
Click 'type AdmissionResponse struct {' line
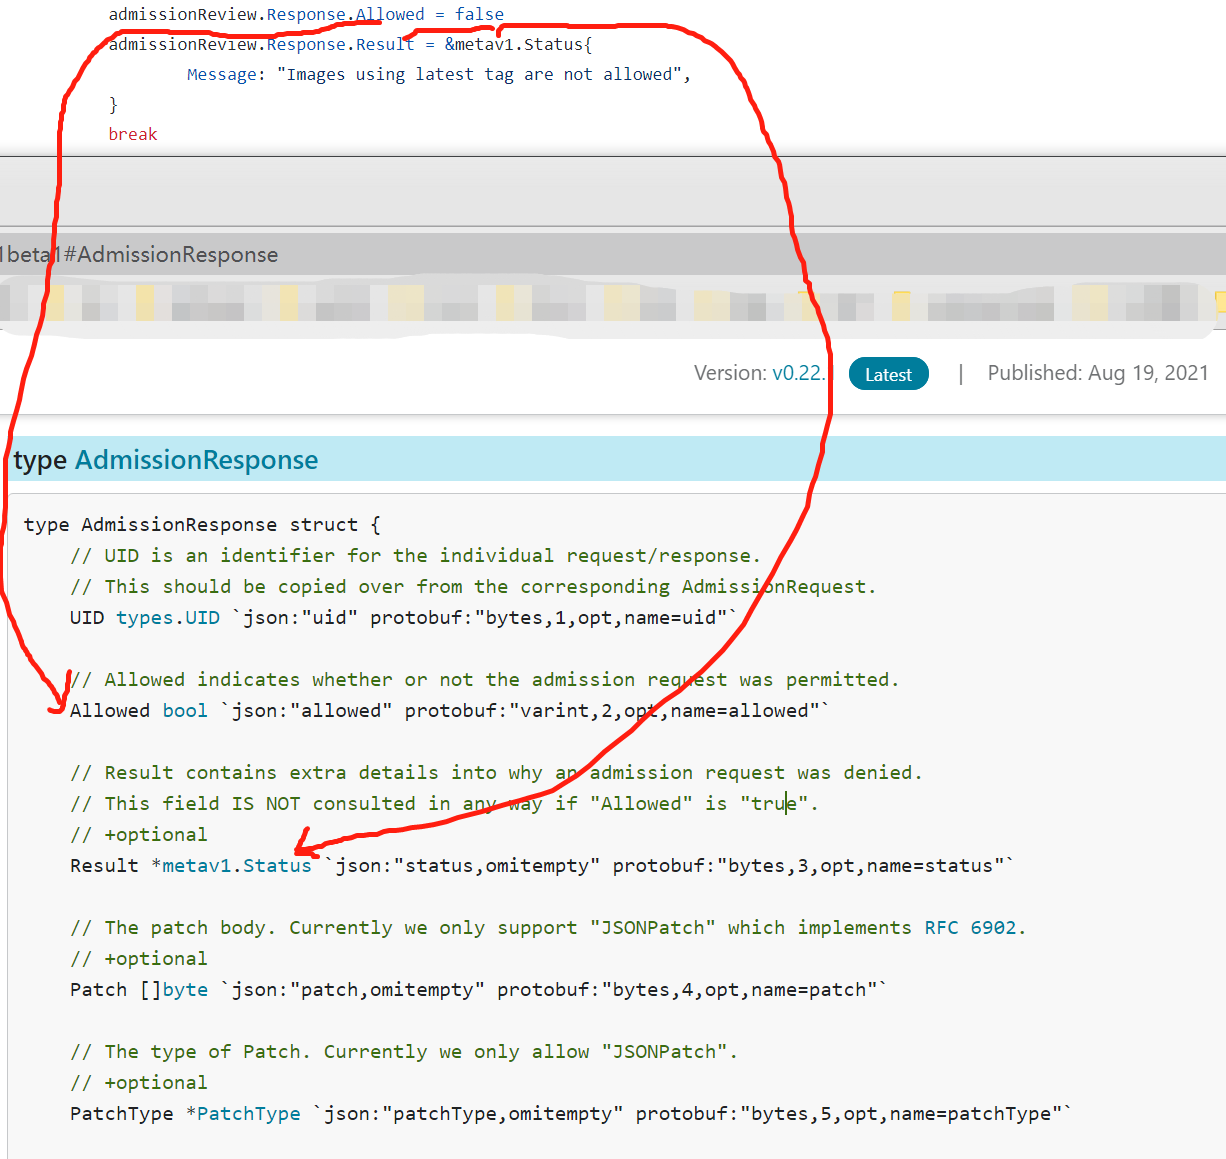point(202,524)
